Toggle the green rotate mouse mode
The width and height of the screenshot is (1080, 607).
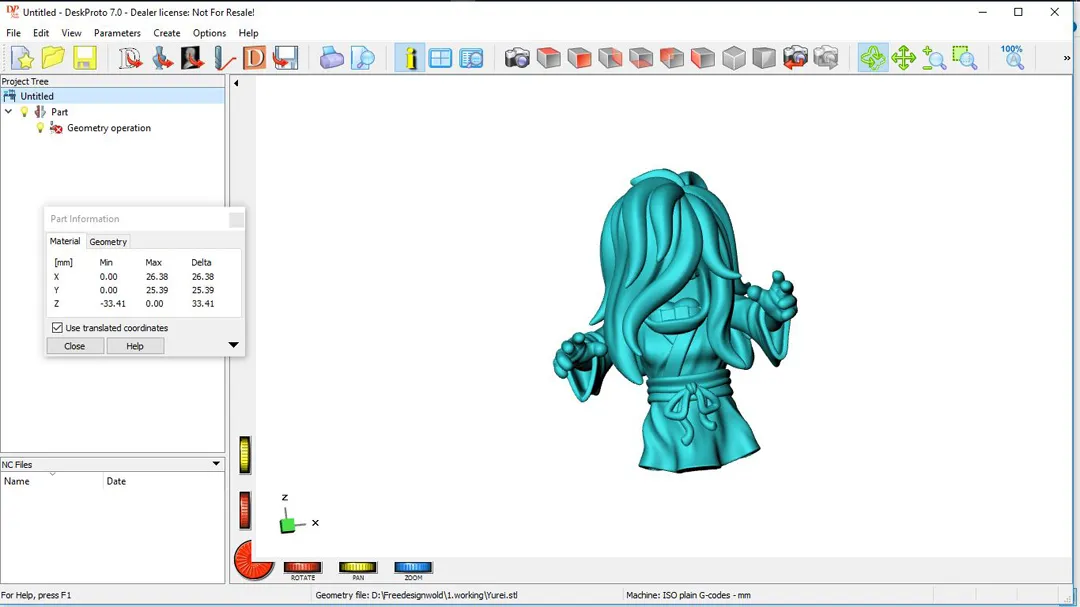tap(873, 58)
